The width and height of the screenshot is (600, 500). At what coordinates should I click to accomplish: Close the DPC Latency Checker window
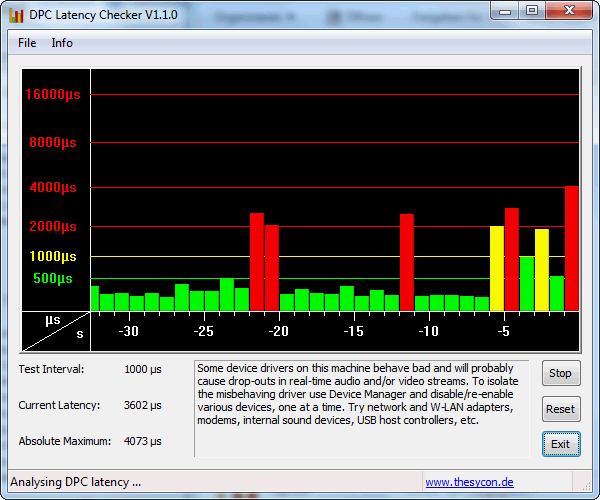[568, 11]
